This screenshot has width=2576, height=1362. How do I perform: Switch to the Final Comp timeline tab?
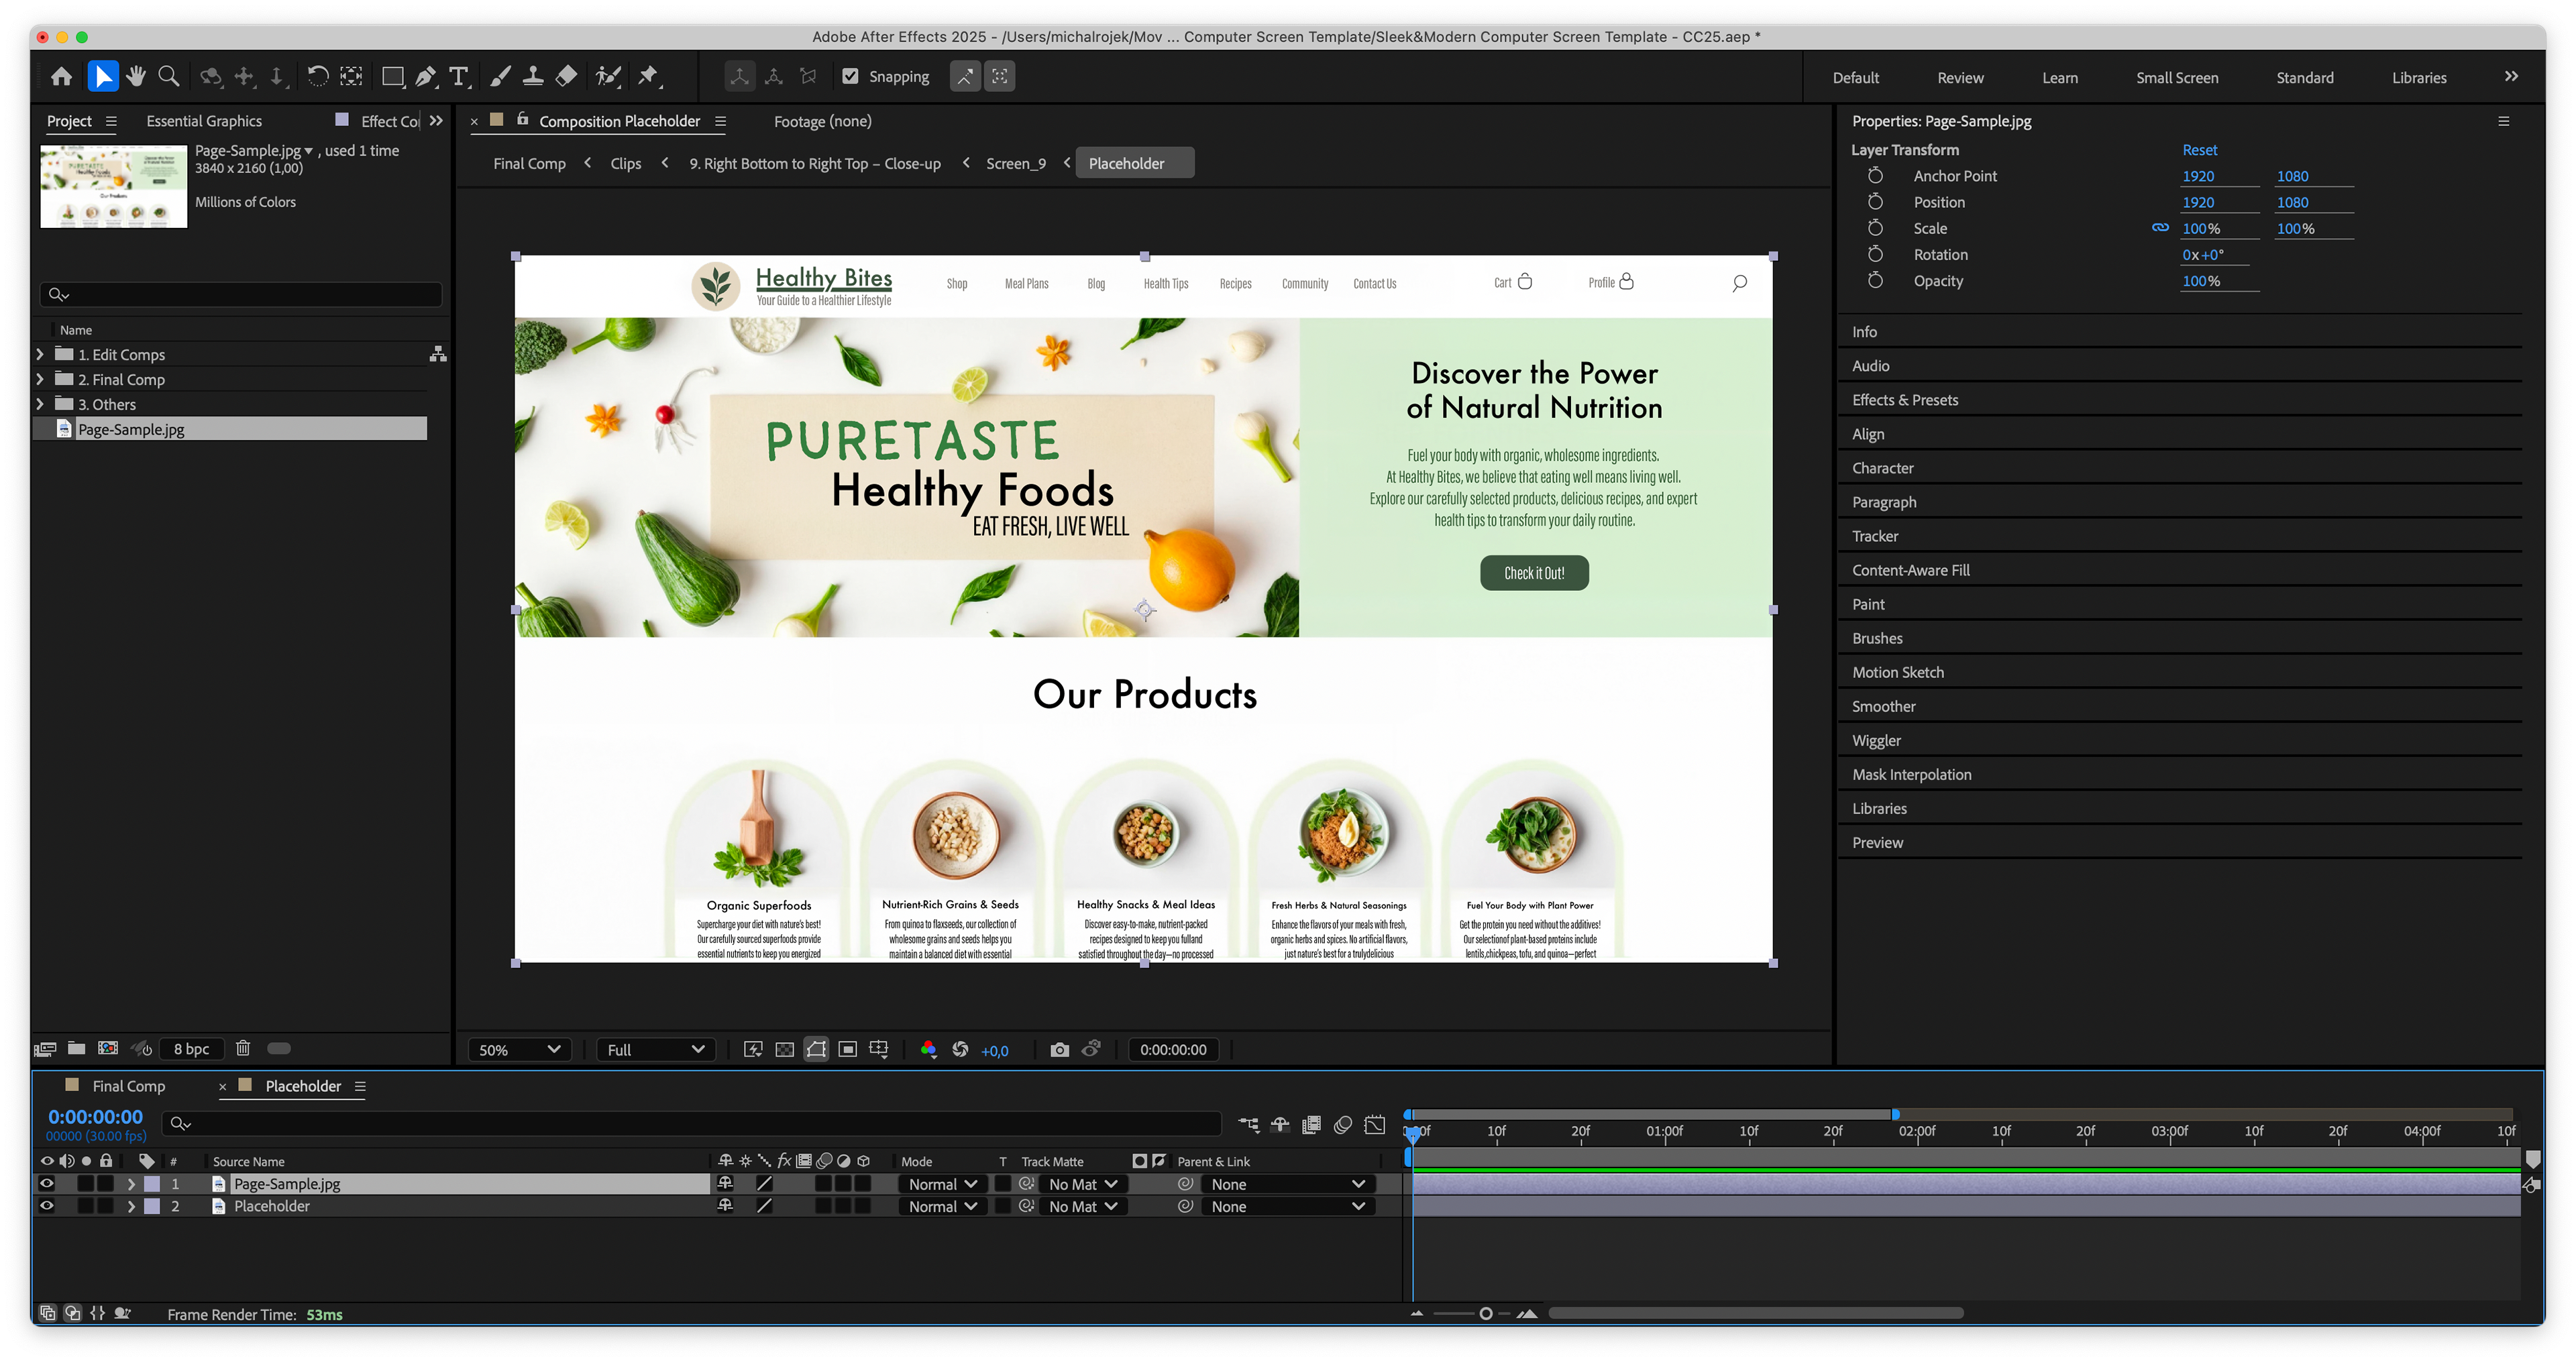click(128, 1086)
